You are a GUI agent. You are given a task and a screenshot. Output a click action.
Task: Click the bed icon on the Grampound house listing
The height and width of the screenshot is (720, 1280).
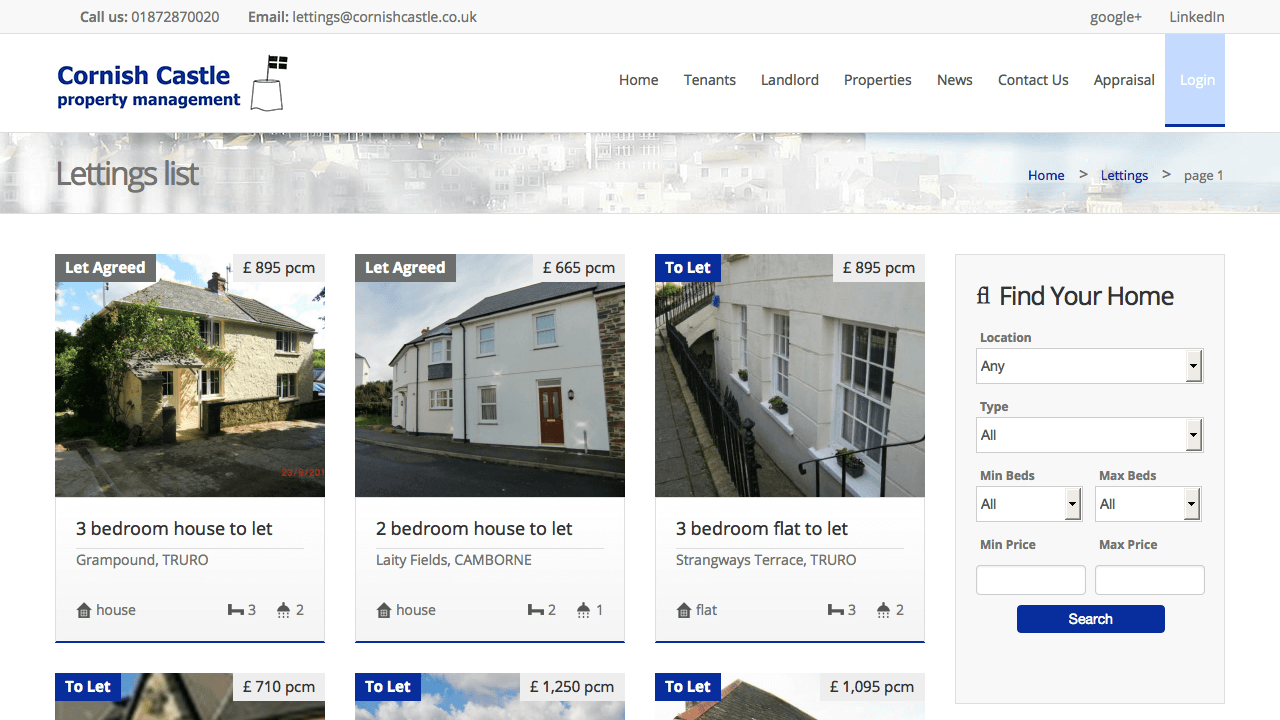pyautogui.click(x=238, y=609)
